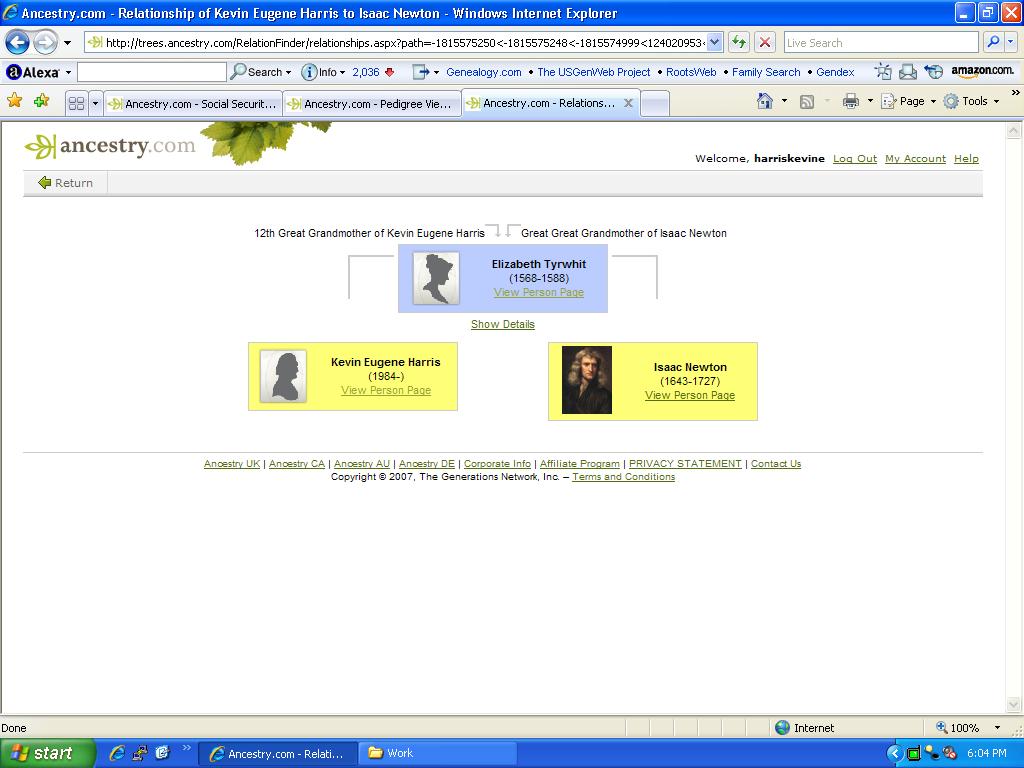Click the Live Search magnifier button
Screen dimensions: 1024x768
993,42
